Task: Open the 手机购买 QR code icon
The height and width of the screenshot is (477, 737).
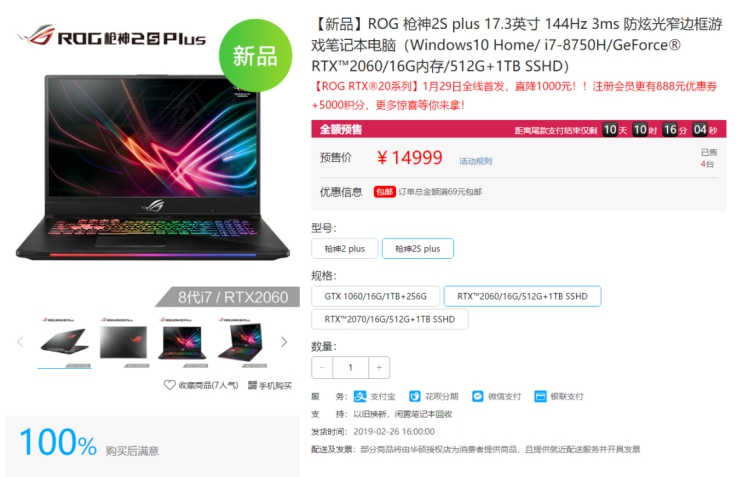Action: (x=252, y=385)
